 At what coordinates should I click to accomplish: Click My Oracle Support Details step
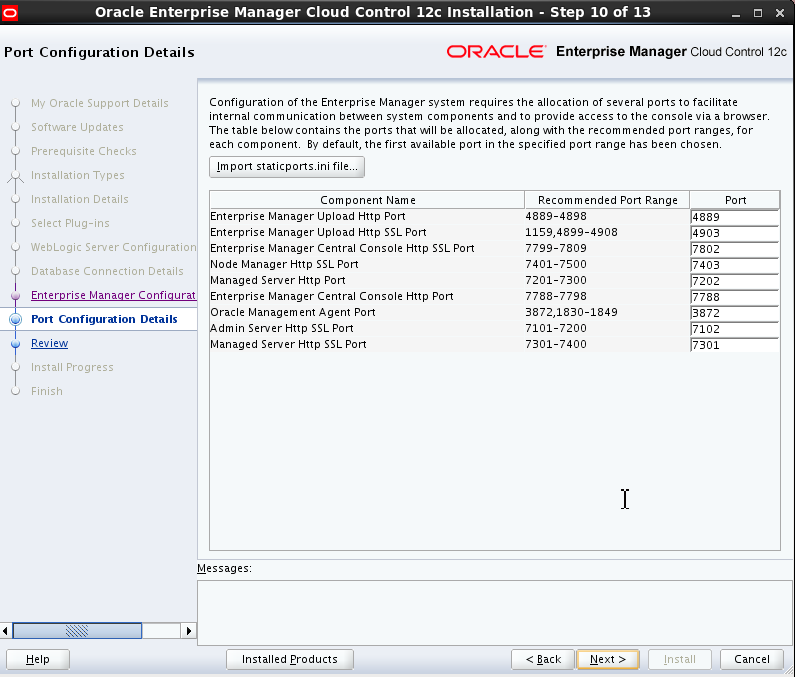click(99, 103)
